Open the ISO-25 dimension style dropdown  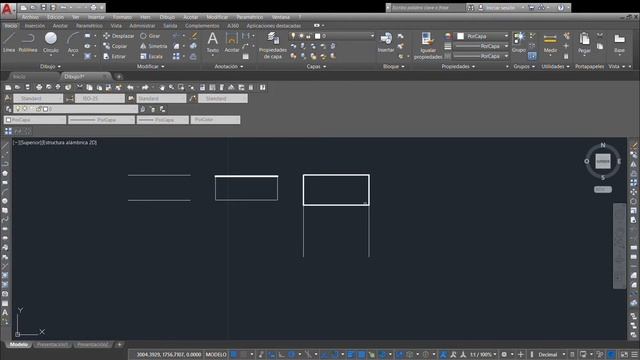pos(100,98)
